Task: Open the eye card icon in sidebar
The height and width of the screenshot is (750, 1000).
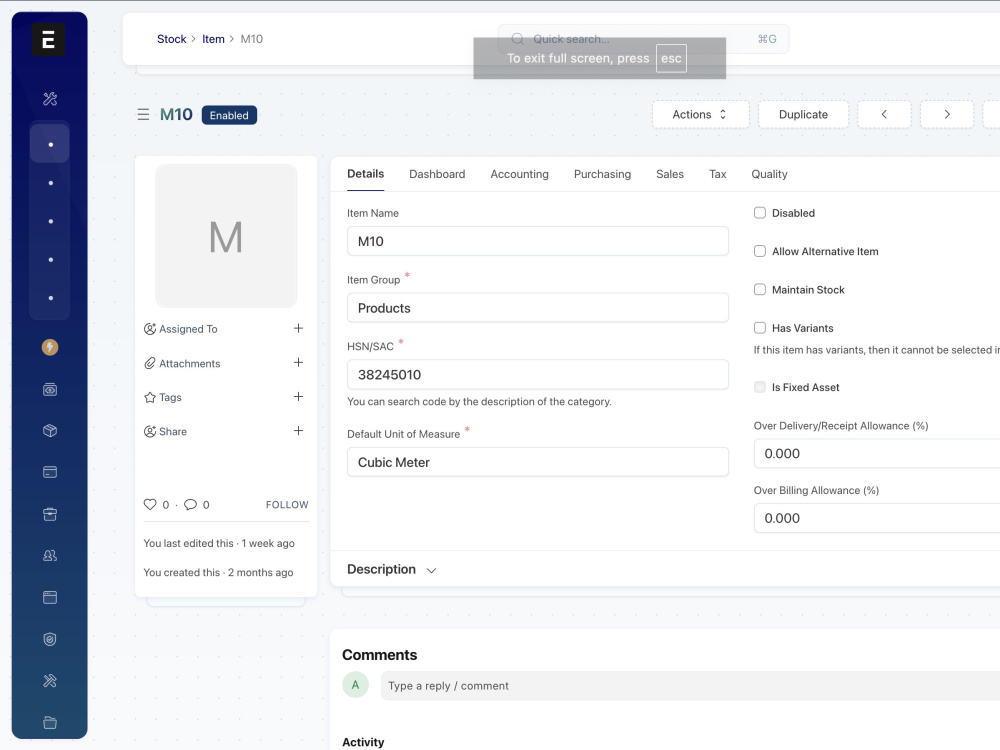Action: (50, 389)
